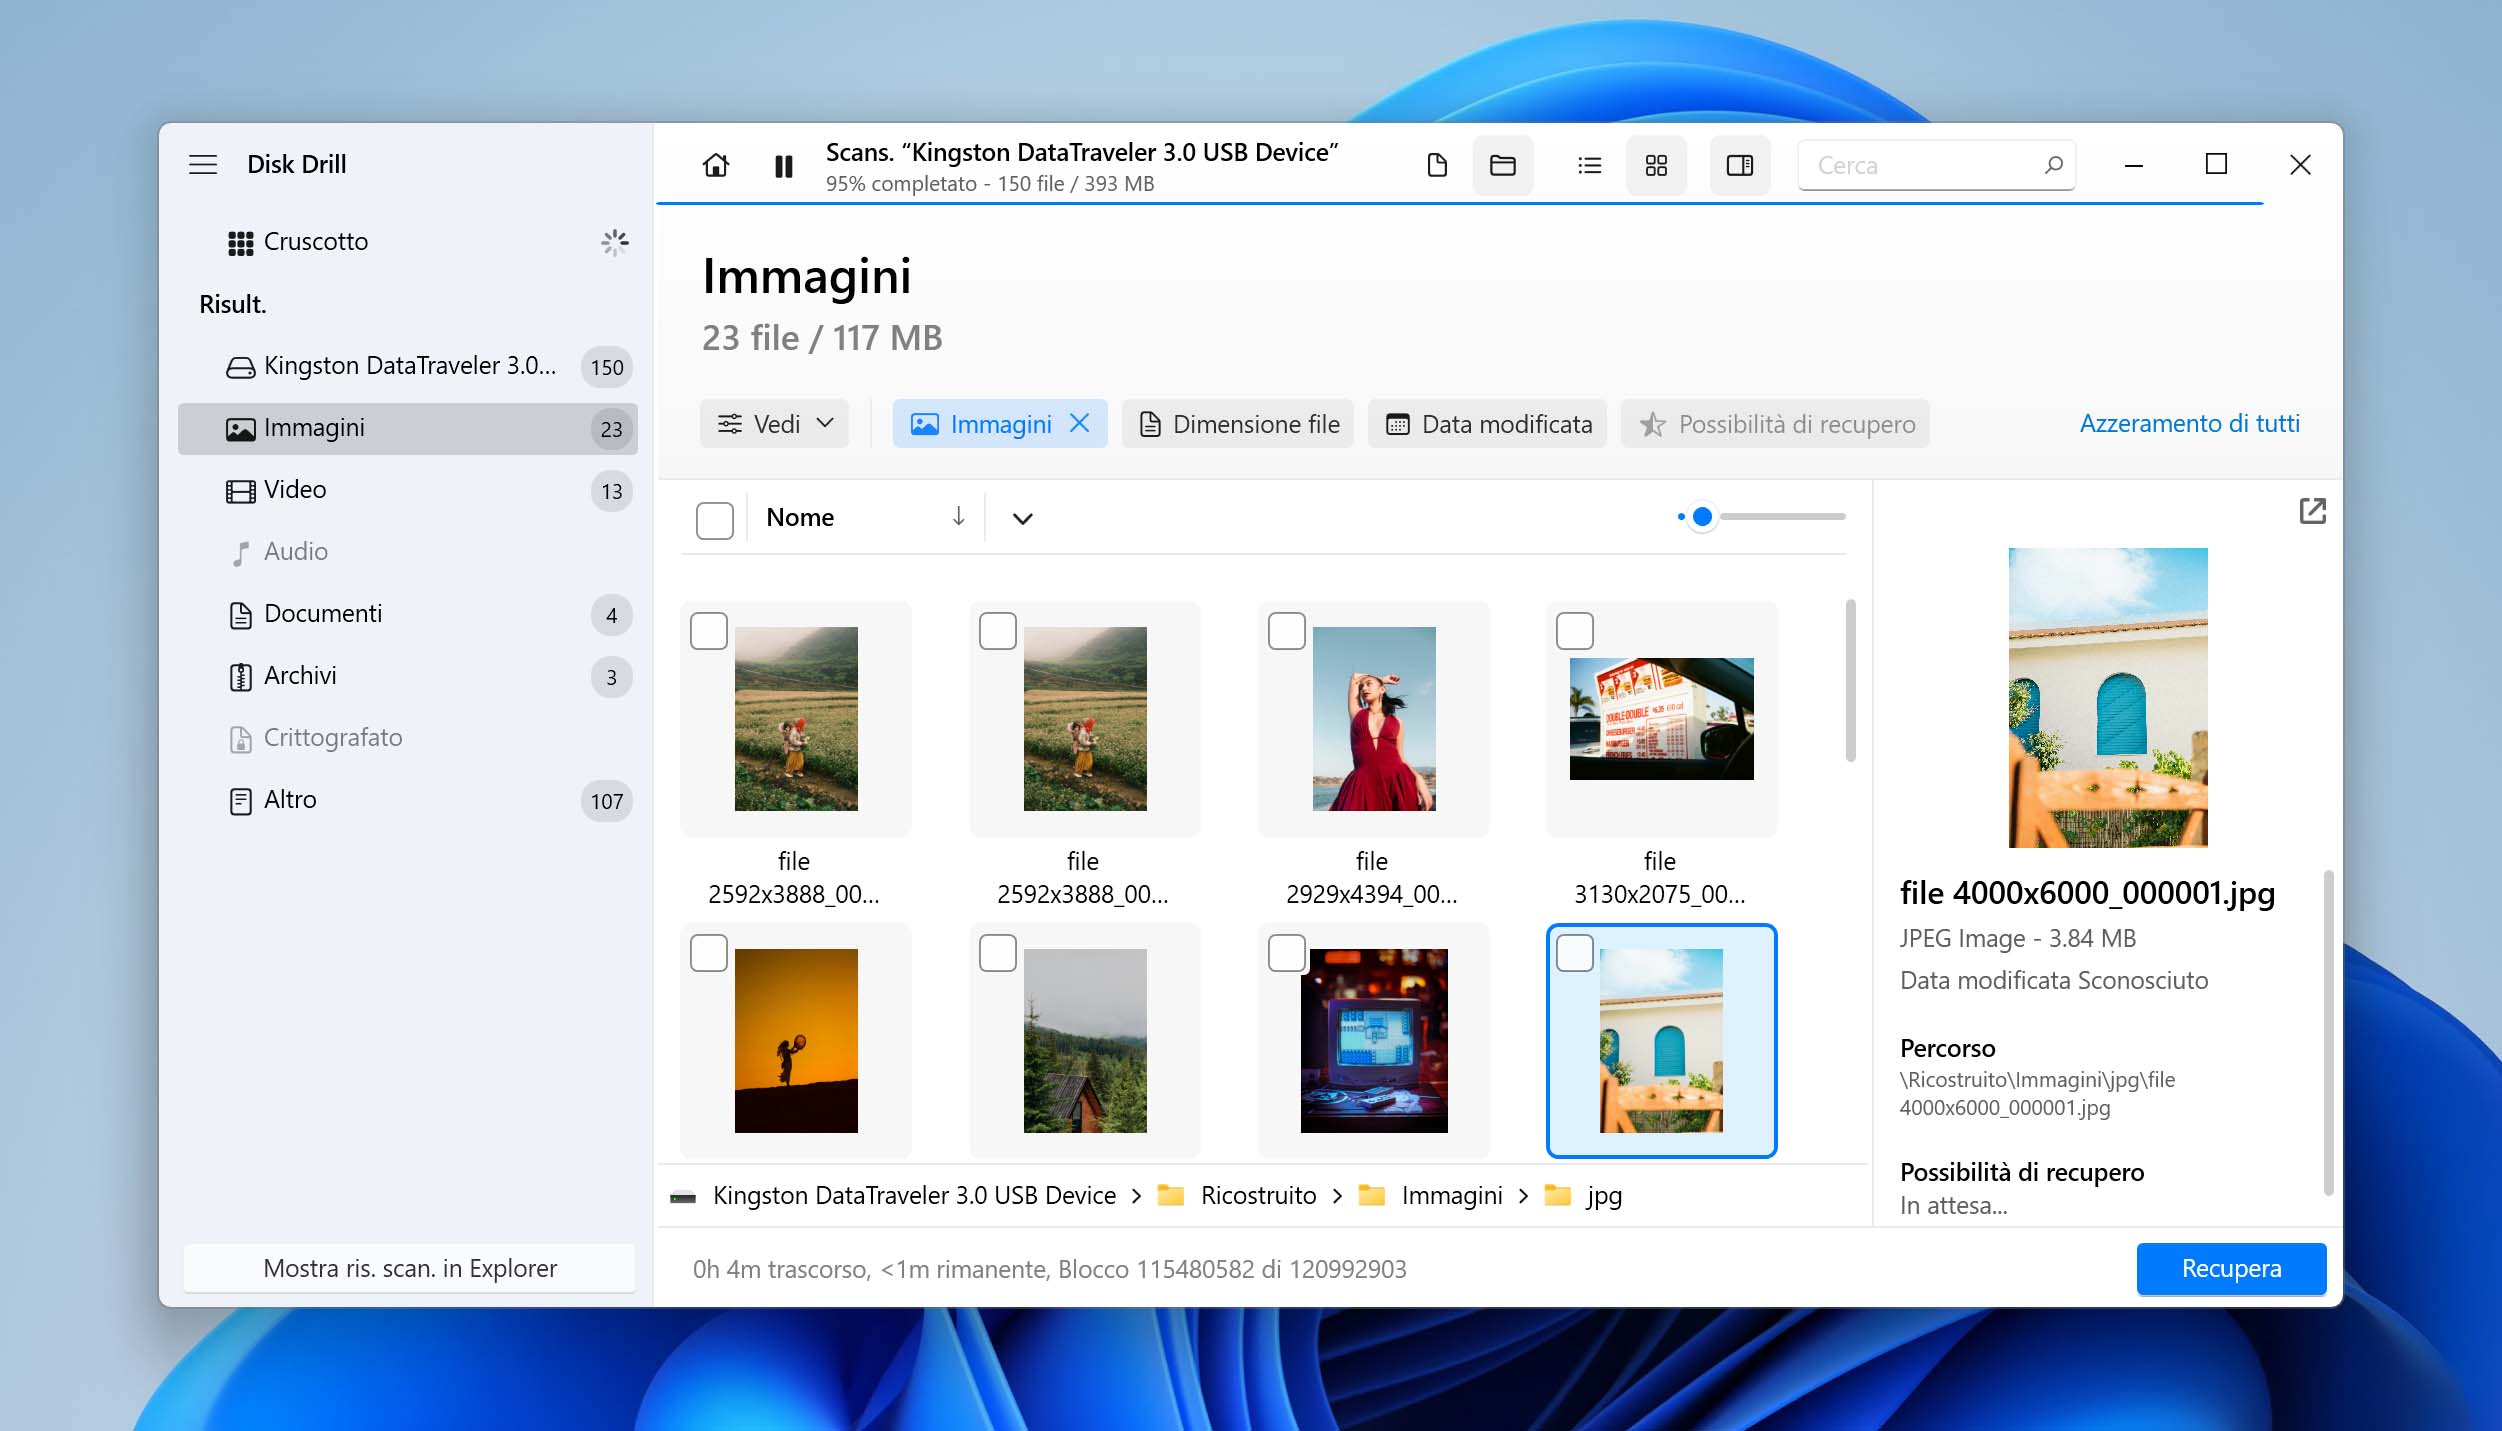Viewport: 2502px width, 1431px height.
Task: Go to the home screen icon
Action: 716,165
